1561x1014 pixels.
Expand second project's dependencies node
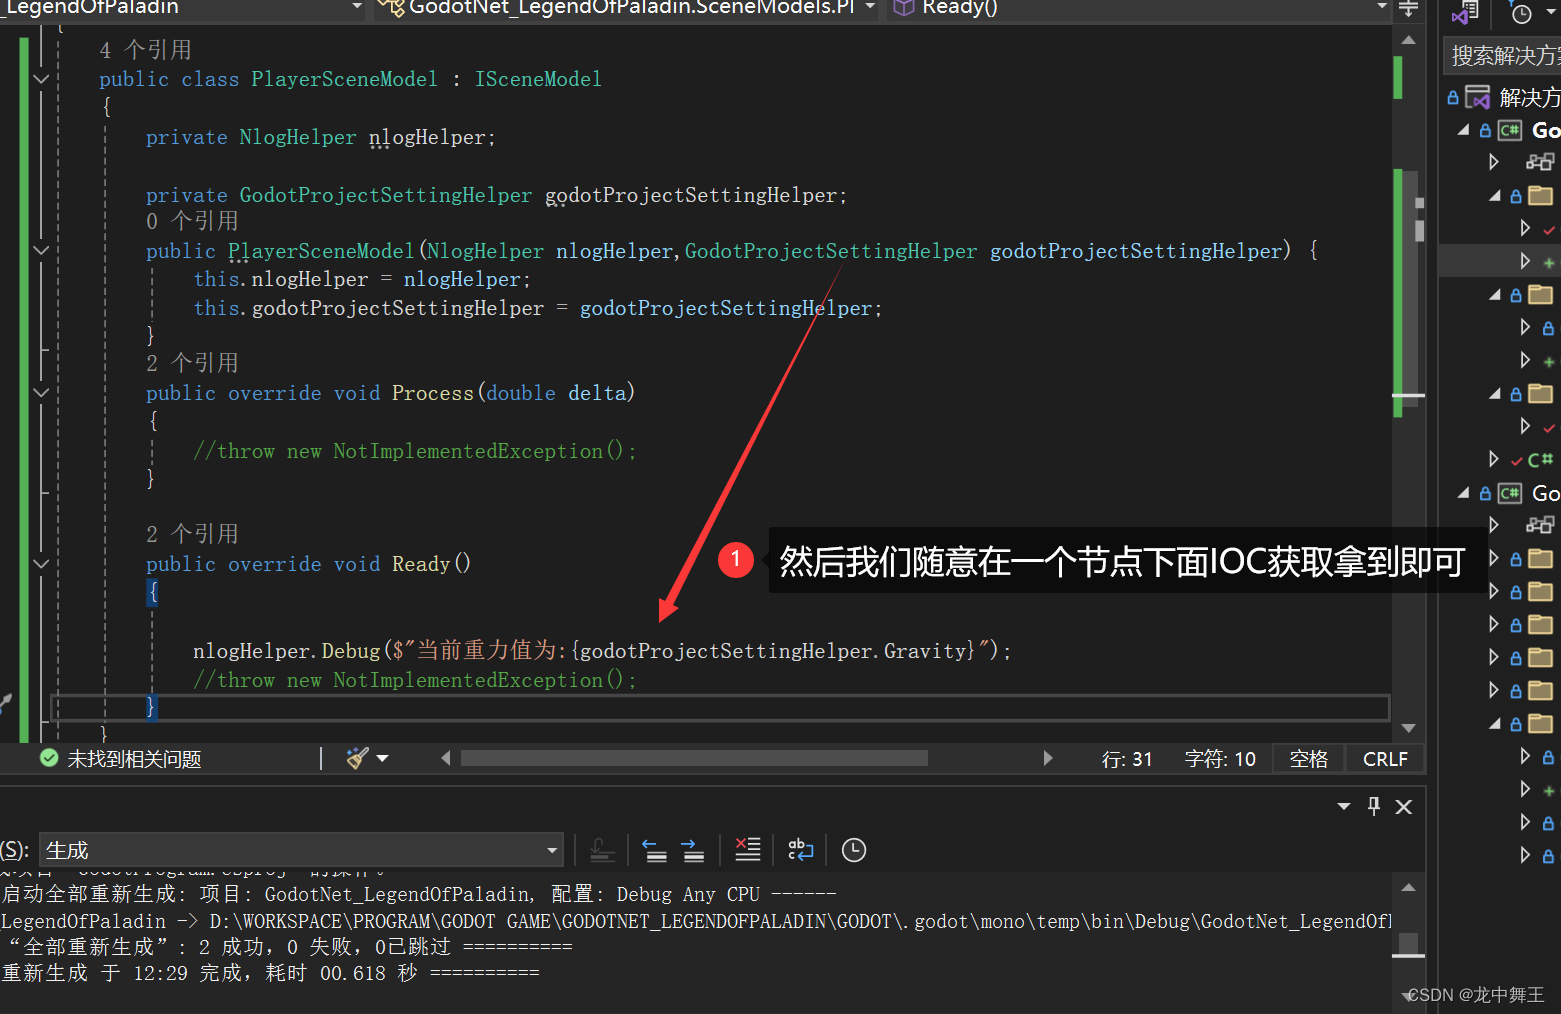pyautogui.click(x=1493, y=525)
